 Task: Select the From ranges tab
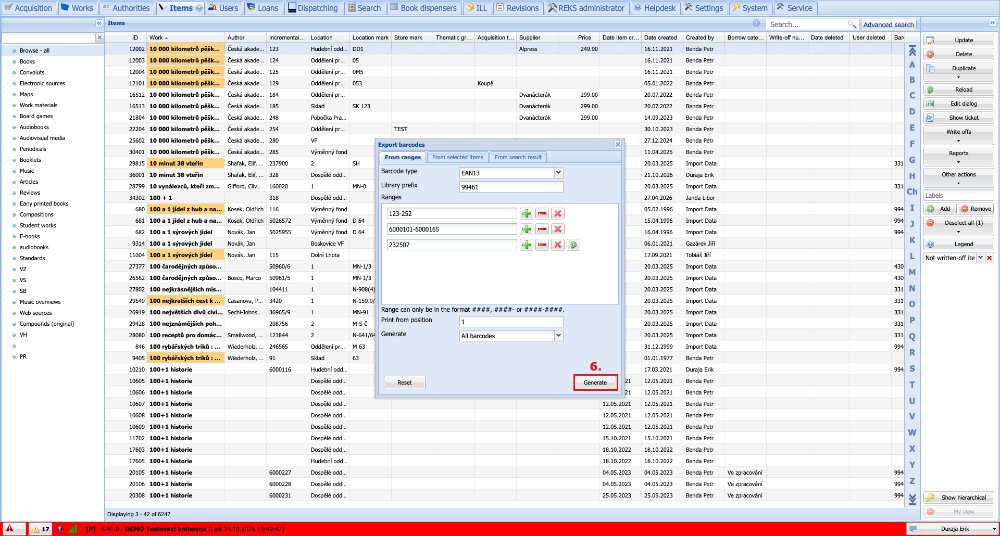(402, 157)
